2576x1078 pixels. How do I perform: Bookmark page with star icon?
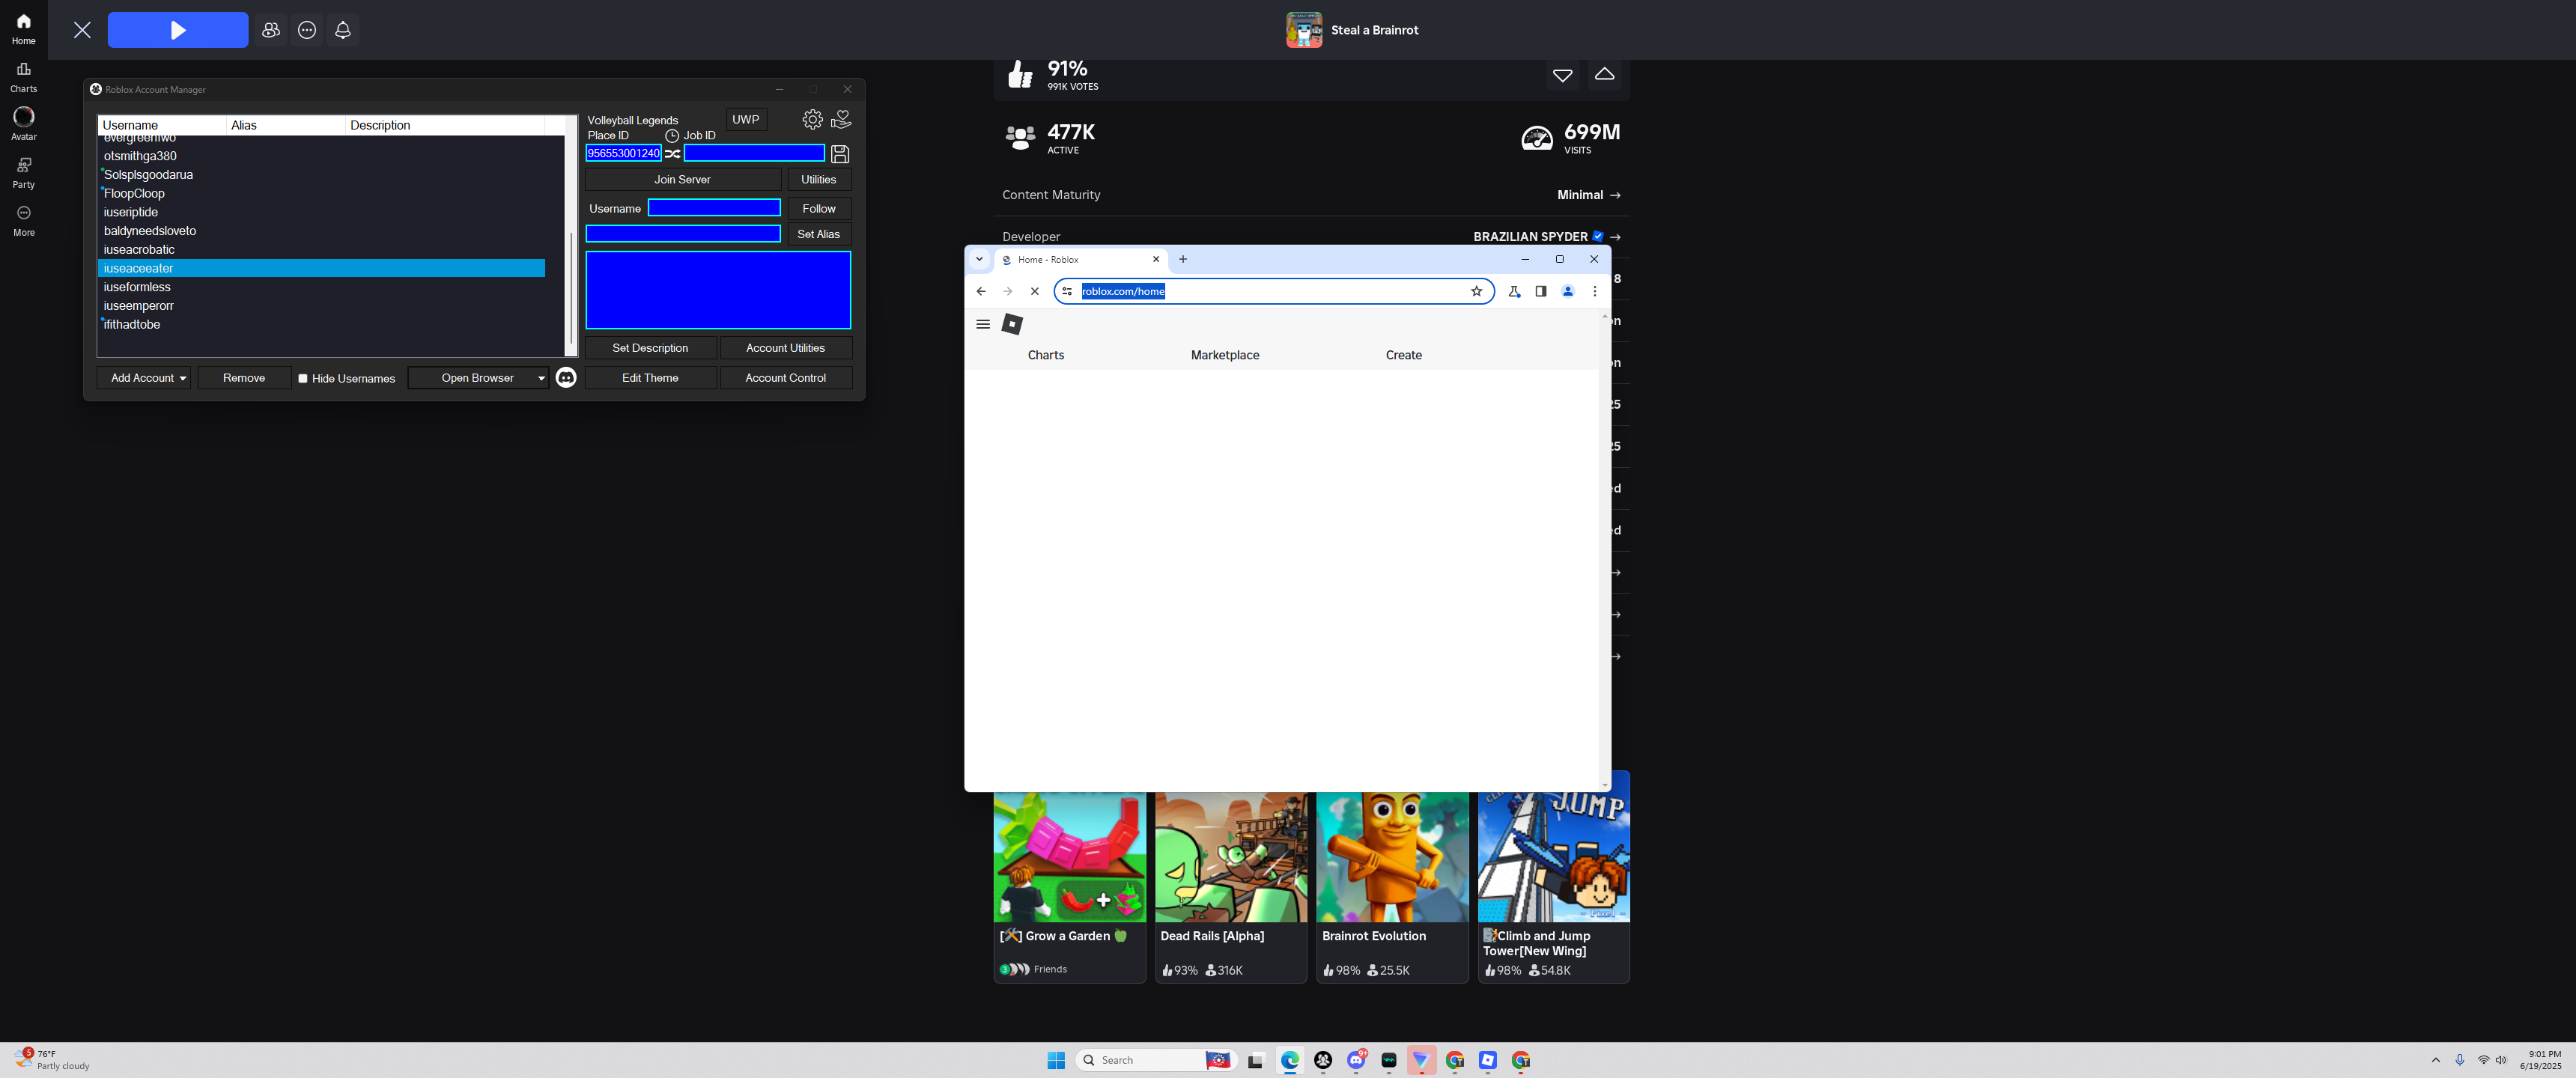pyautogui.click(x=1476, y=292)
